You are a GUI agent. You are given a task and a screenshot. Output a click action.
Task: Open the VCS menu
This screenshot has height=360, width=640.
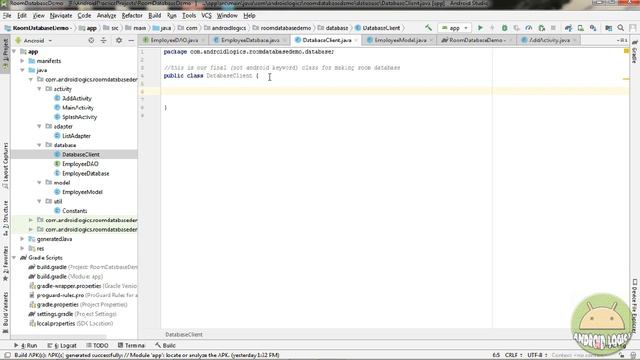[207, 16]
